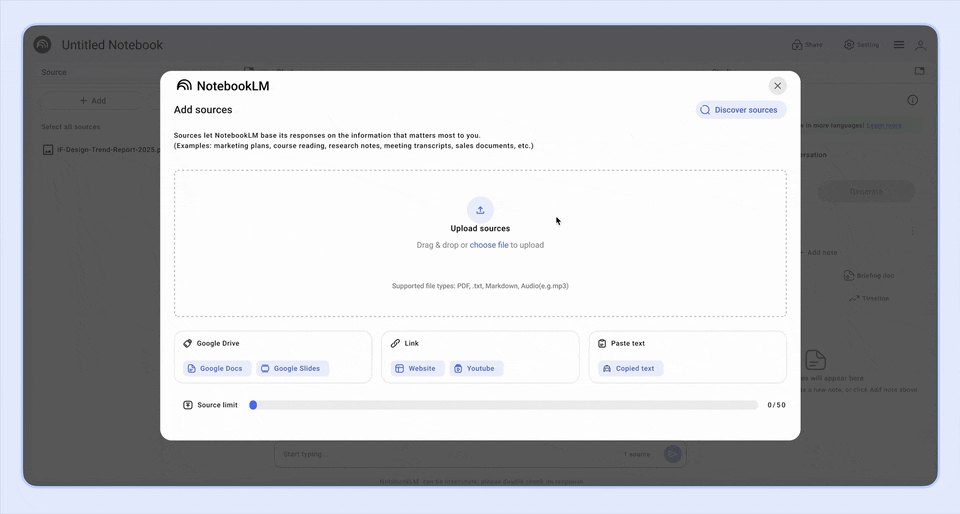This screenshot has height=514, width=960.
Task: Click the Add source button in sidebar
Action: [x=93, y=101]
